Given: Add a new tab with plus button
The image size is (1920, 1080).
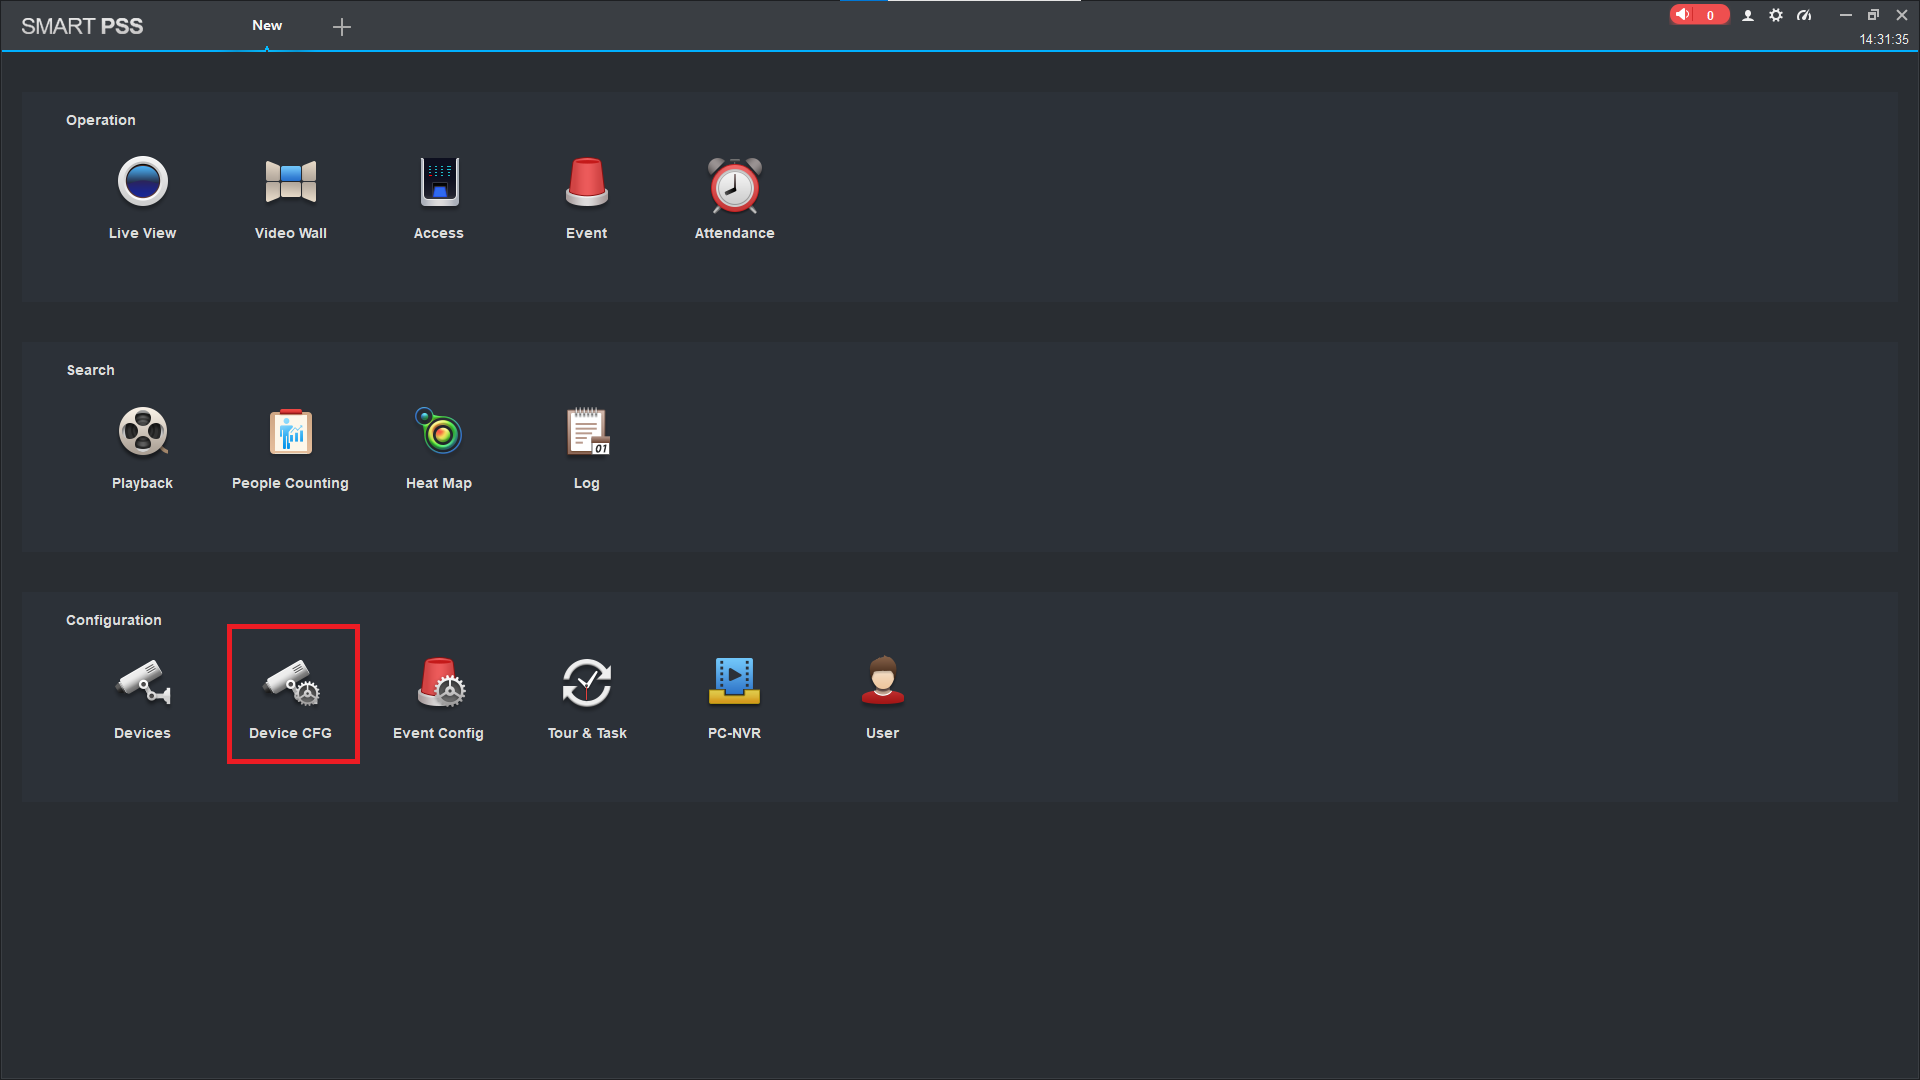Looking at the screenshot, I should pyautogui.click(x=342, y=27).
